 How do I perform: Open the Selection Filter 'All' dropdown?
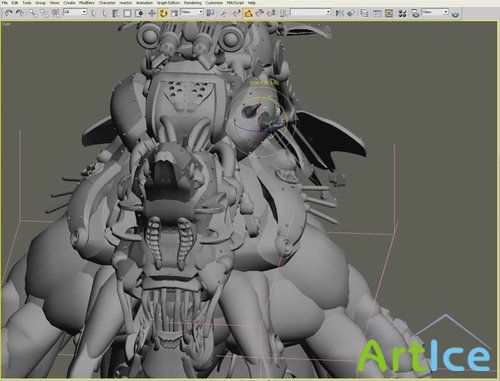pos(75,12)
